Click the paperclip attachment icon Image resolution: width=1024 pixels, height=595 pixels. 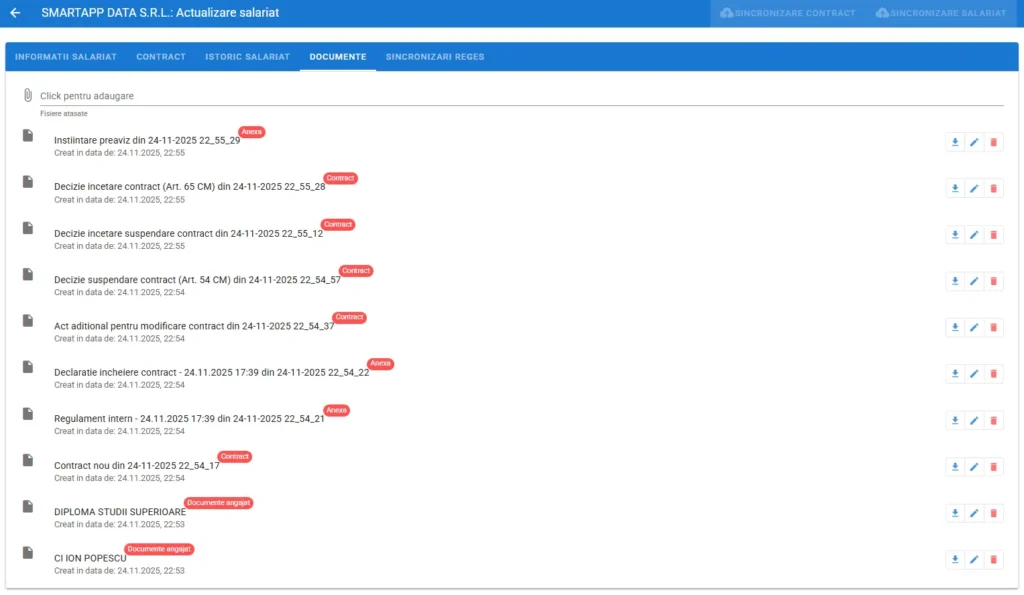tap(28, 96)
